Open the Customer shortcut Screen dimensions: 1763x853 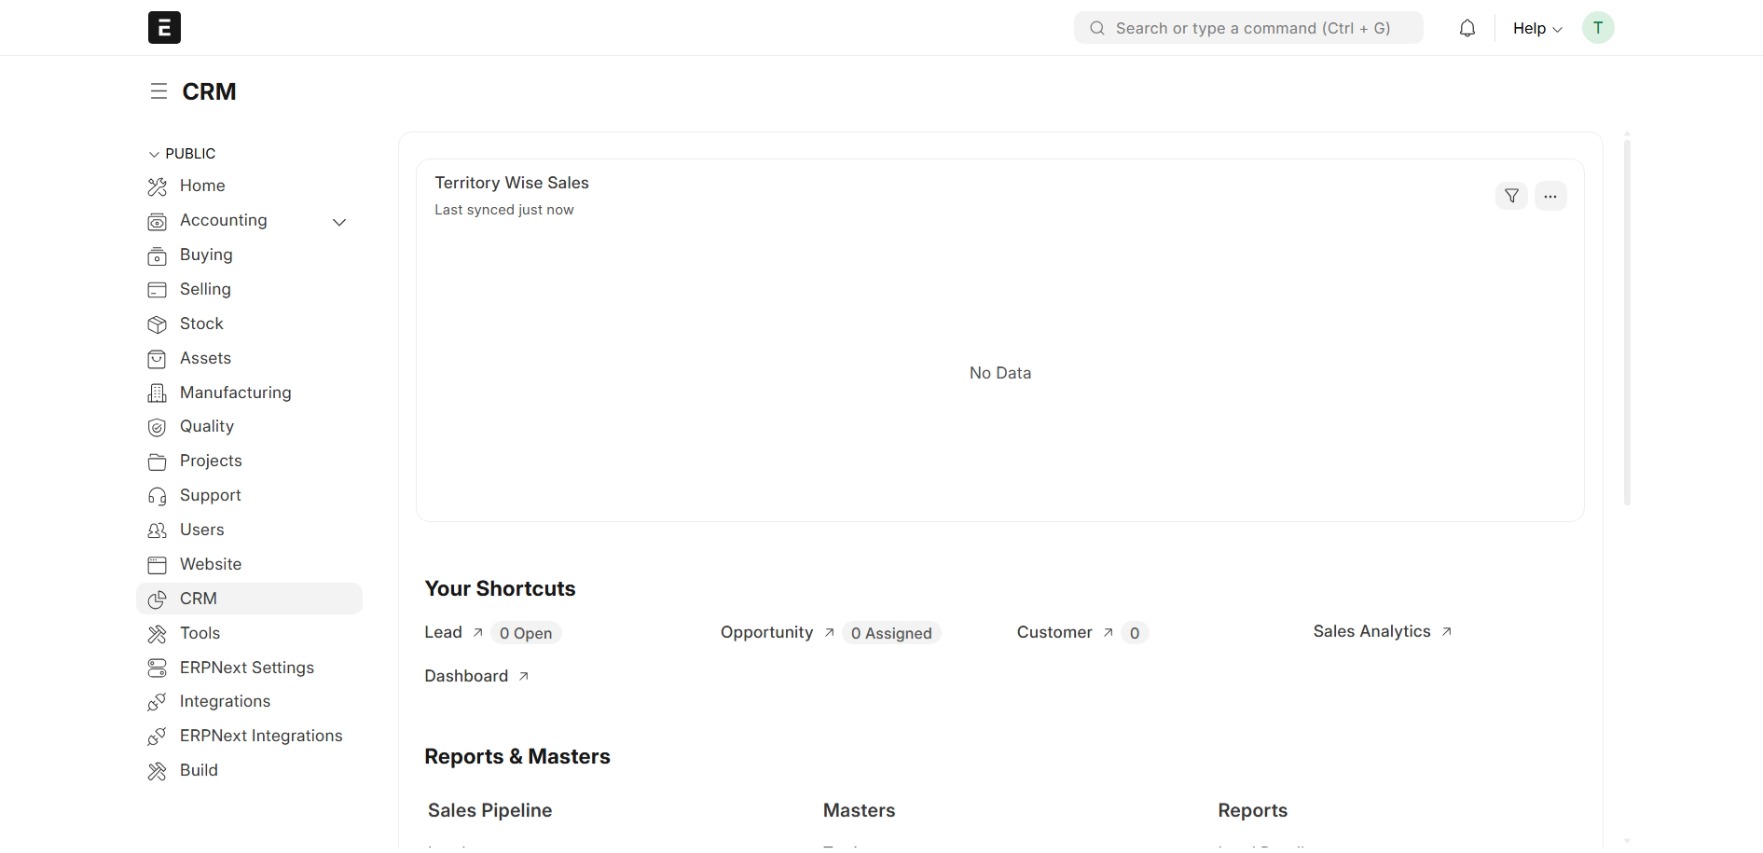pyautogui.click(x=1054, y=633)
